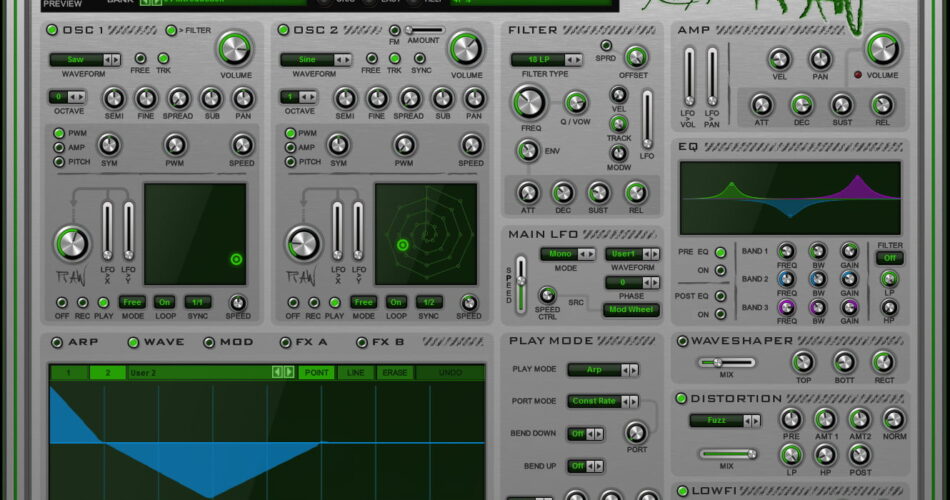Screen dimensions: 950x500
Task: Switch to the FX A tab
Action: coord(286,342)
